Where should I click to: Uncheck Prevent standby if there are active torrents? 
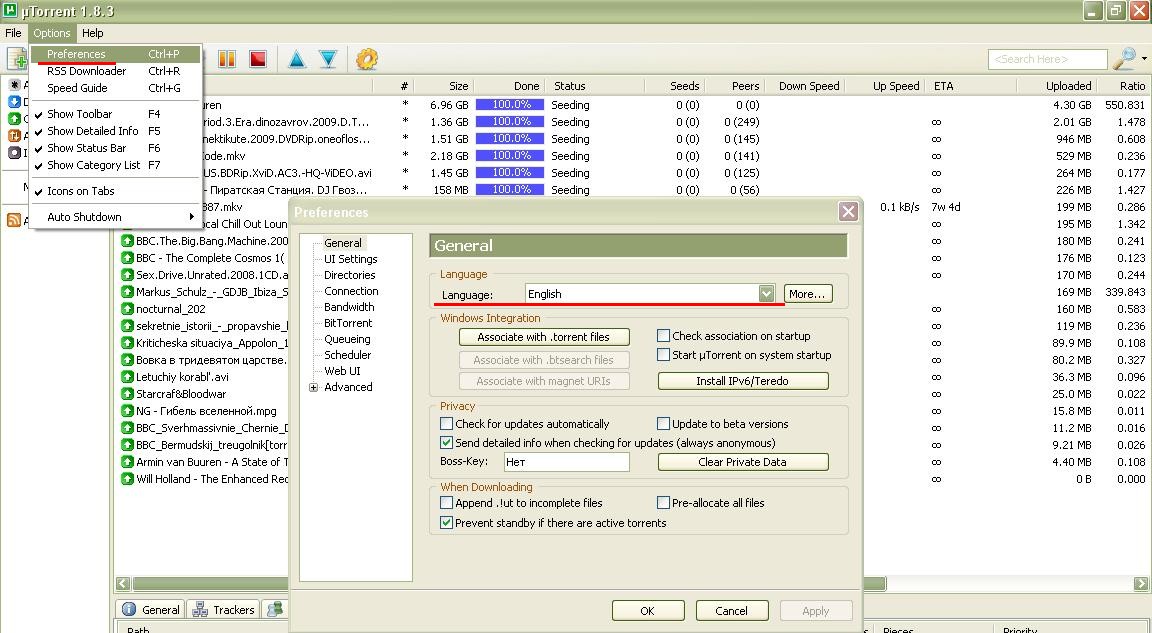click(447, 523)
